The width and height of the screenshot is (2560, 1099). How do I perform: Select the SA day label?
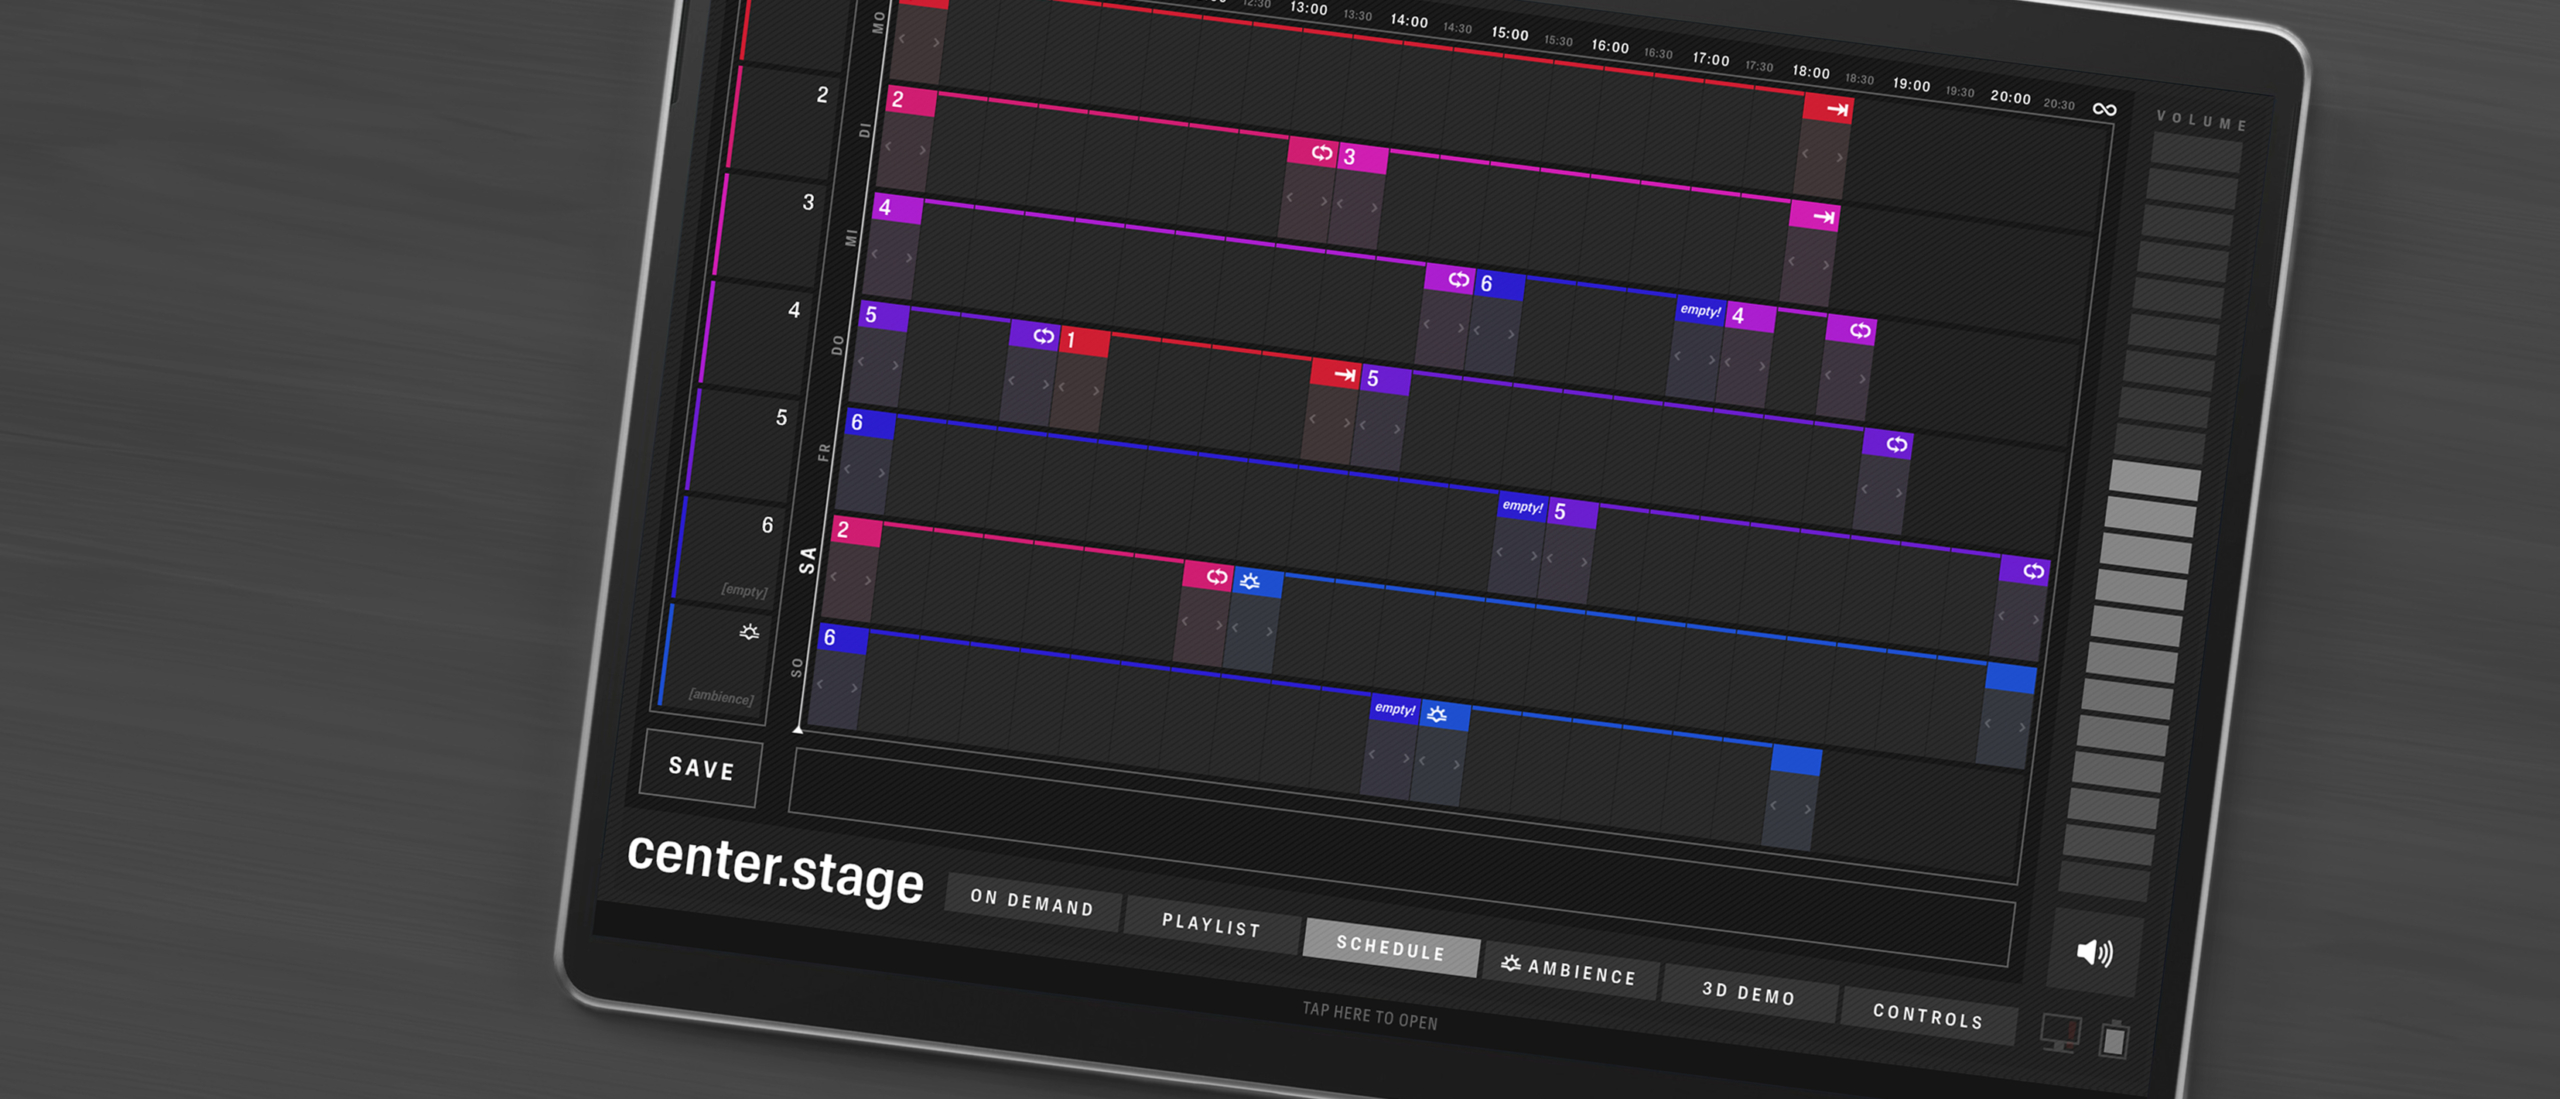point(807,561)
